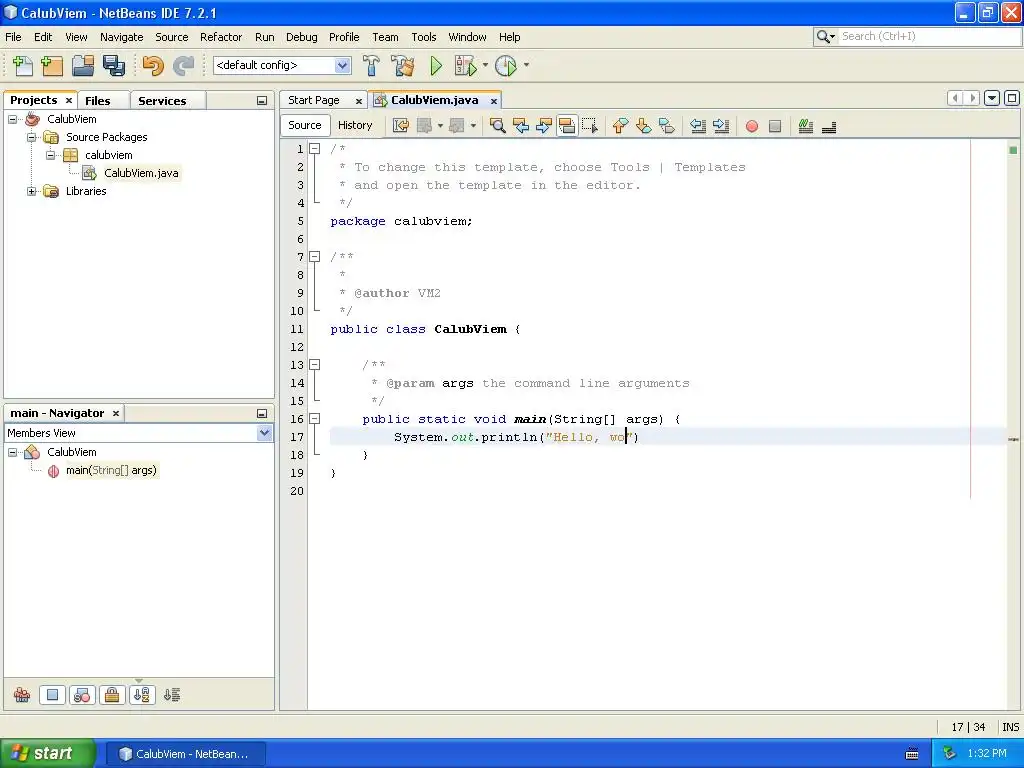
Task: Collapse the calubviem package node
Action: (x=50, y=155)
